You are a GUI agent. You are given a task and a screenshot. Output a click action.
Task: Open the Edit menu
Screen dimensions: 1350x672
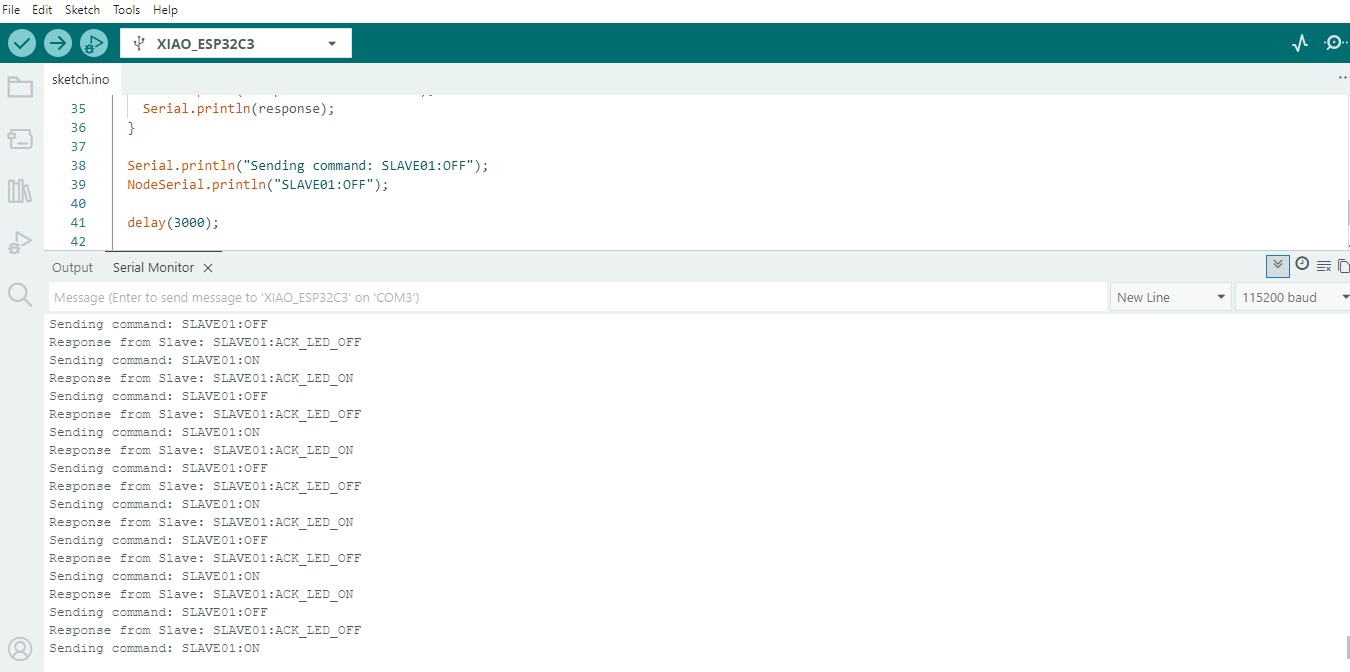point(42,9)
